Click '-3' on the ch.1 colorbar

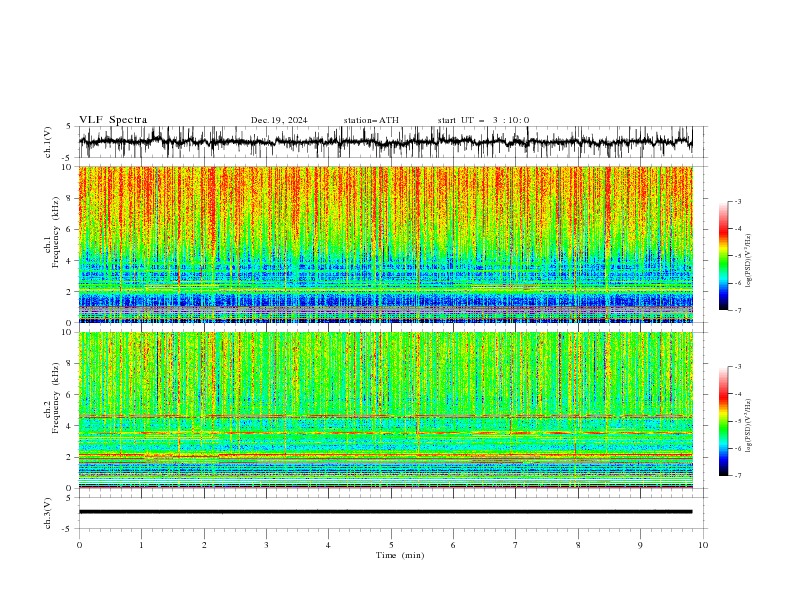tap(738, 201)
